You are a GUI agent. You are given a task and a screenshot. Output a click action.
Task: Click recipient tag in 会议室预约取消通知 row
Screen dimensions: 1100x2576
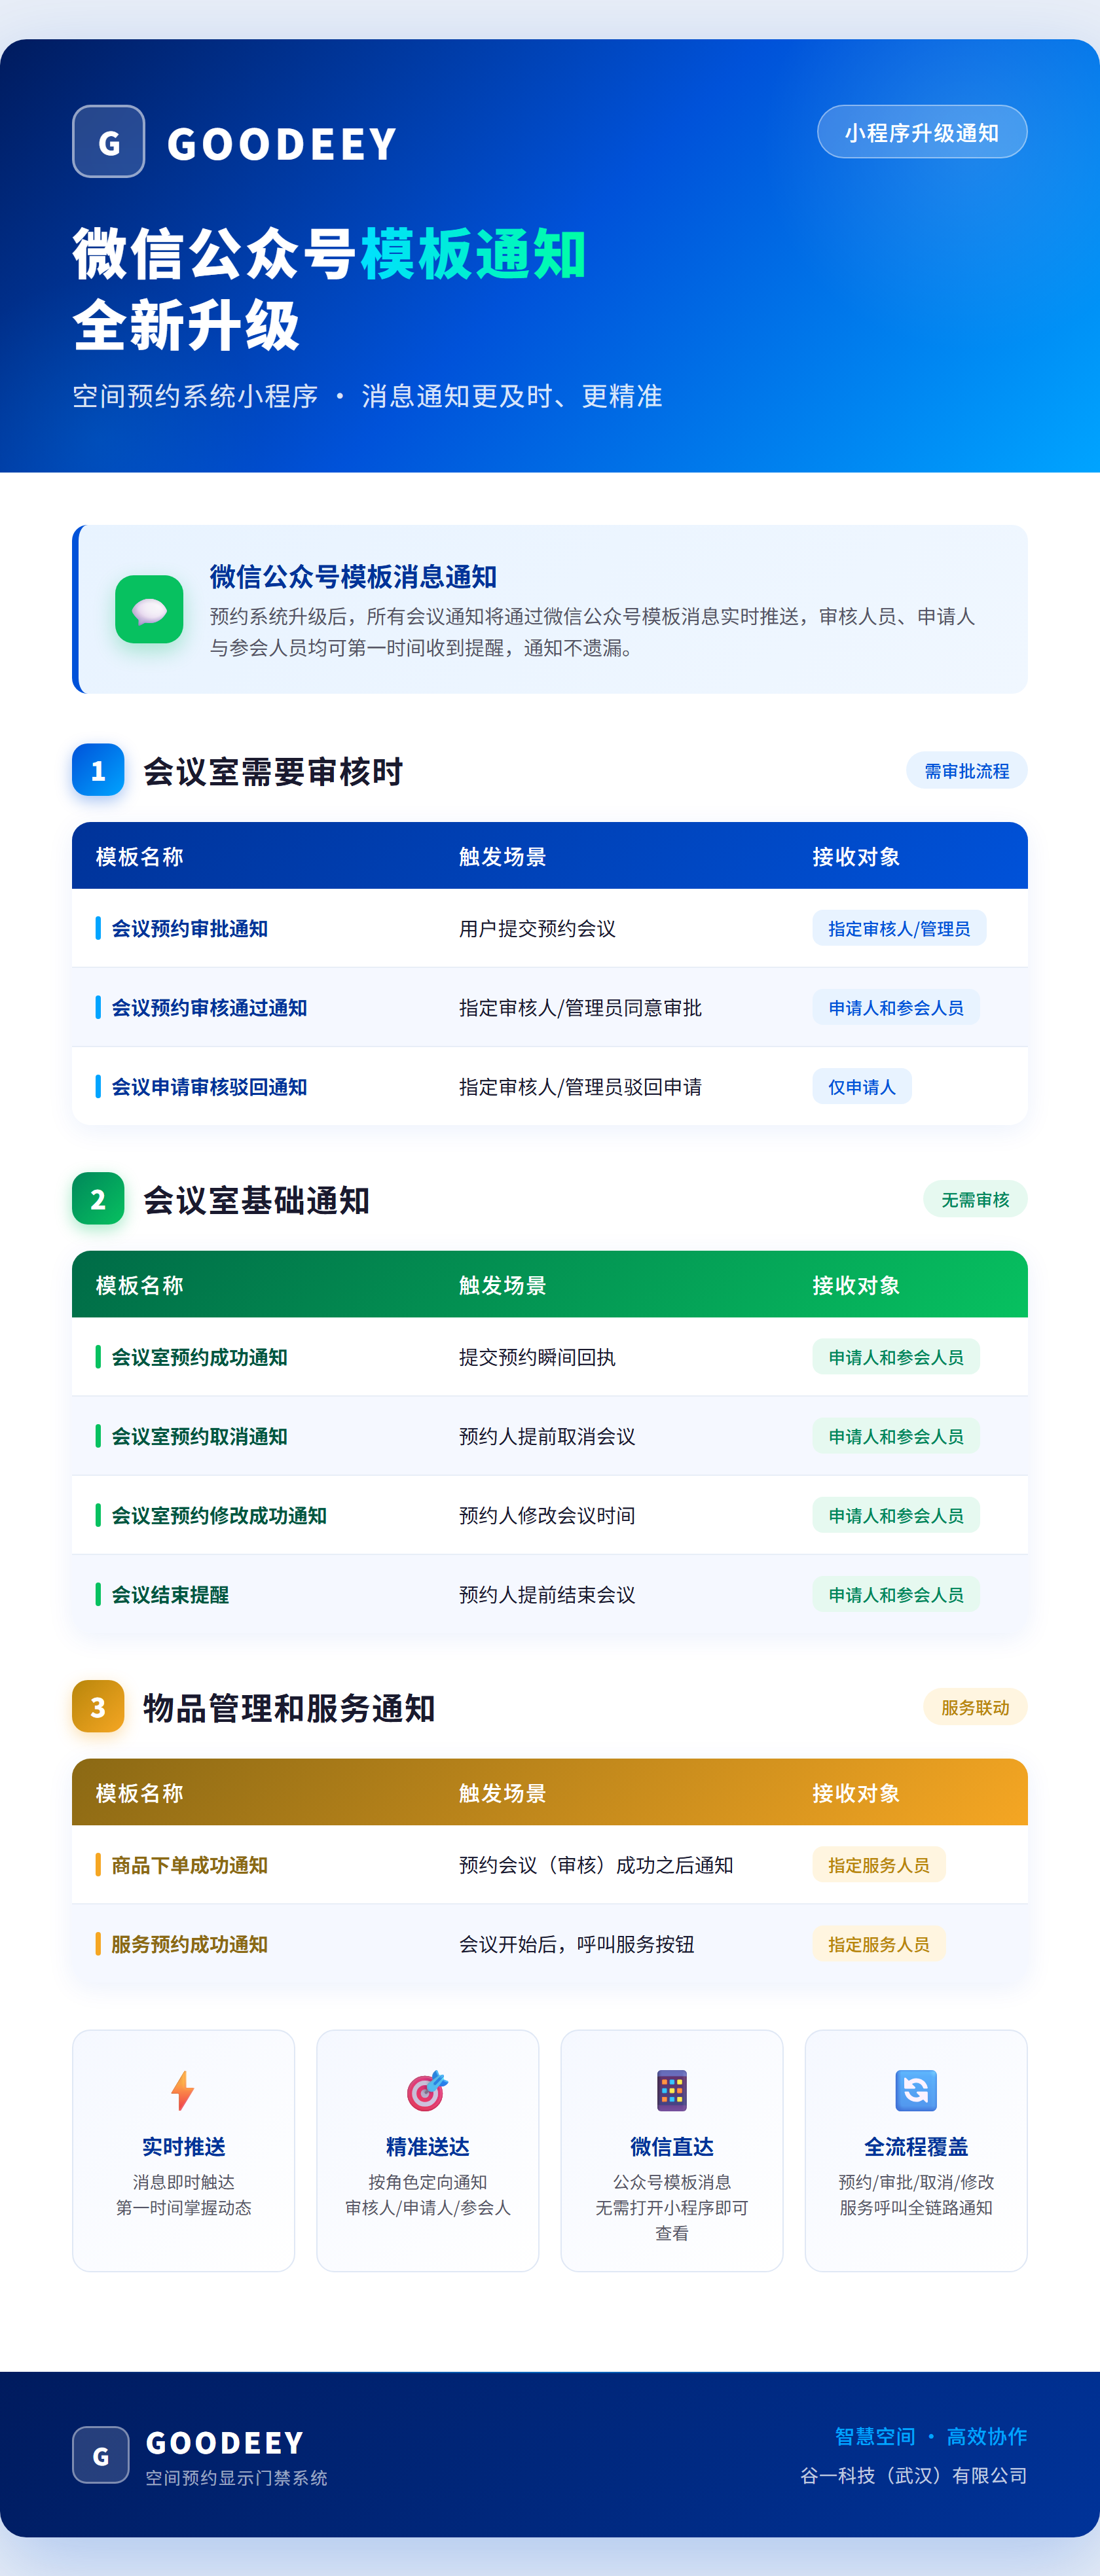896,1436
